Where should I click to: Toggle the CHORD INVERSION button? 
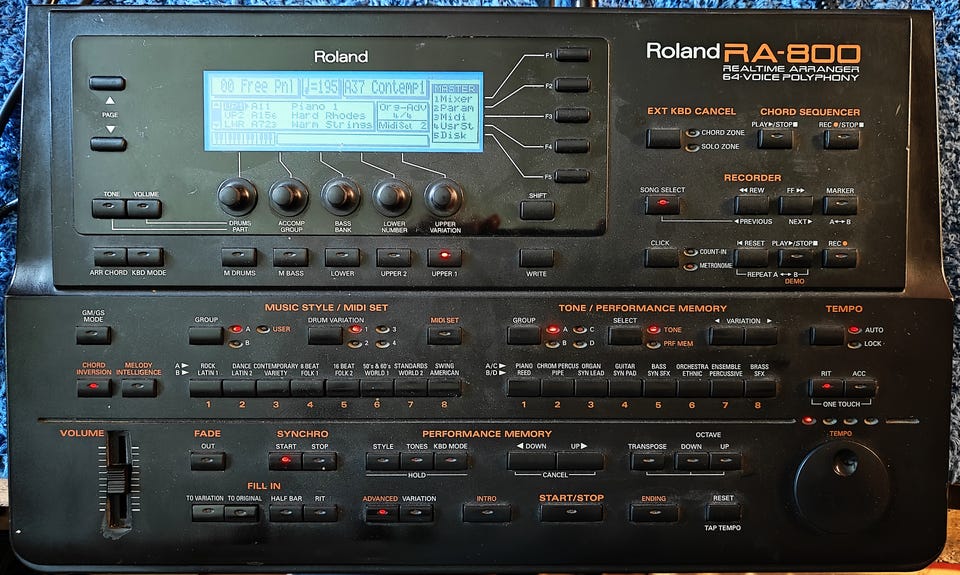click(x=94, y=388)
